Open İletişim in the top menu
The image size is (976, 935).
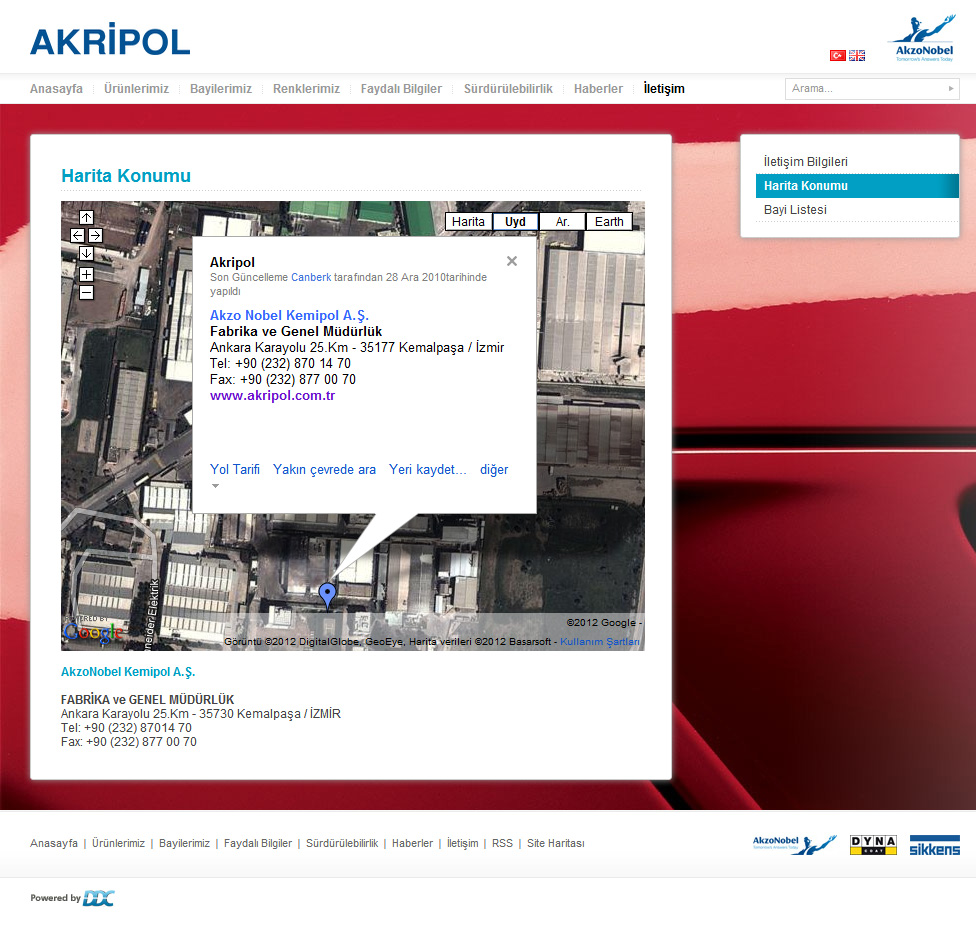pos(664,88)
